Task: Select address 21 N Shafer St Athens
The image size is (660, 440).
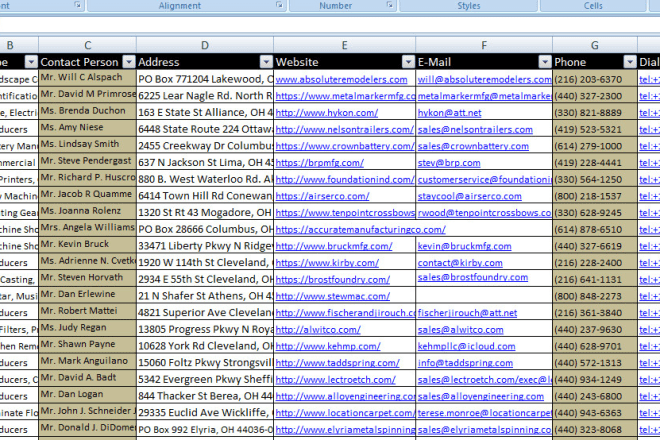Action: coord(205,296)
